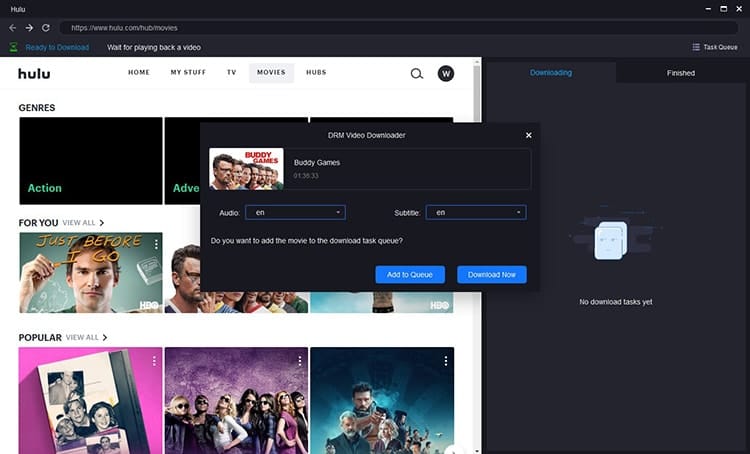Expand View All next to Popular
This screenshot has height=454, width=750.
pos(87,337)
